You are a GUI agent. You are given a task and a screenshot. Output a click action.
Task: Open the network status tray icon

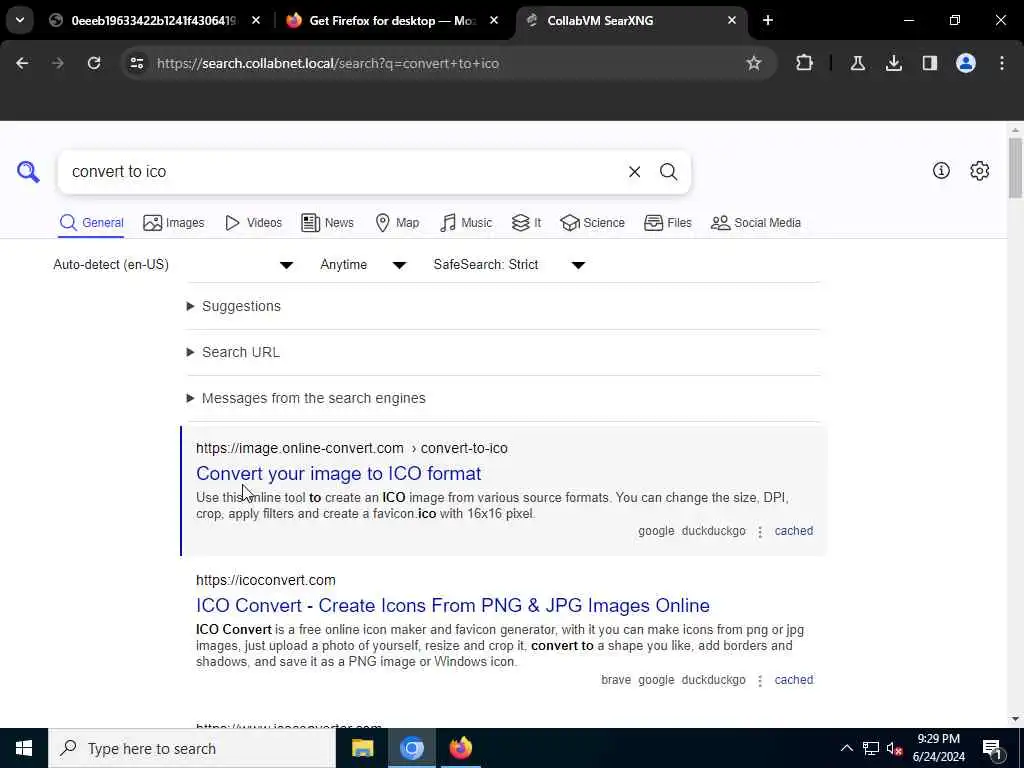(871, 748)
